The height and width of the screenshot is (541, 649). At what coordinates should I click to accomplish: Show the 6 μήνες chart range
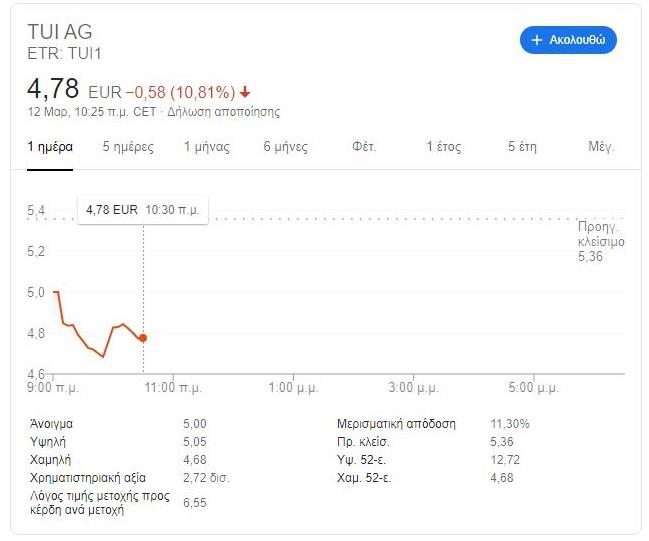[286, 147]
